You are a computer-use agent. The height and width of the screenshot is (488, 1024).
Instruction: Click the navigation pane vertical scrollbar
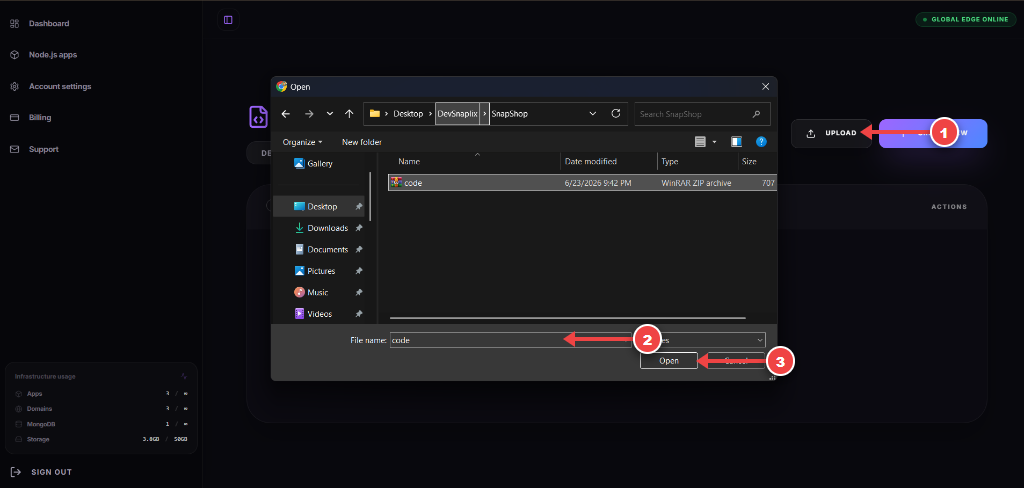[371, 196]
